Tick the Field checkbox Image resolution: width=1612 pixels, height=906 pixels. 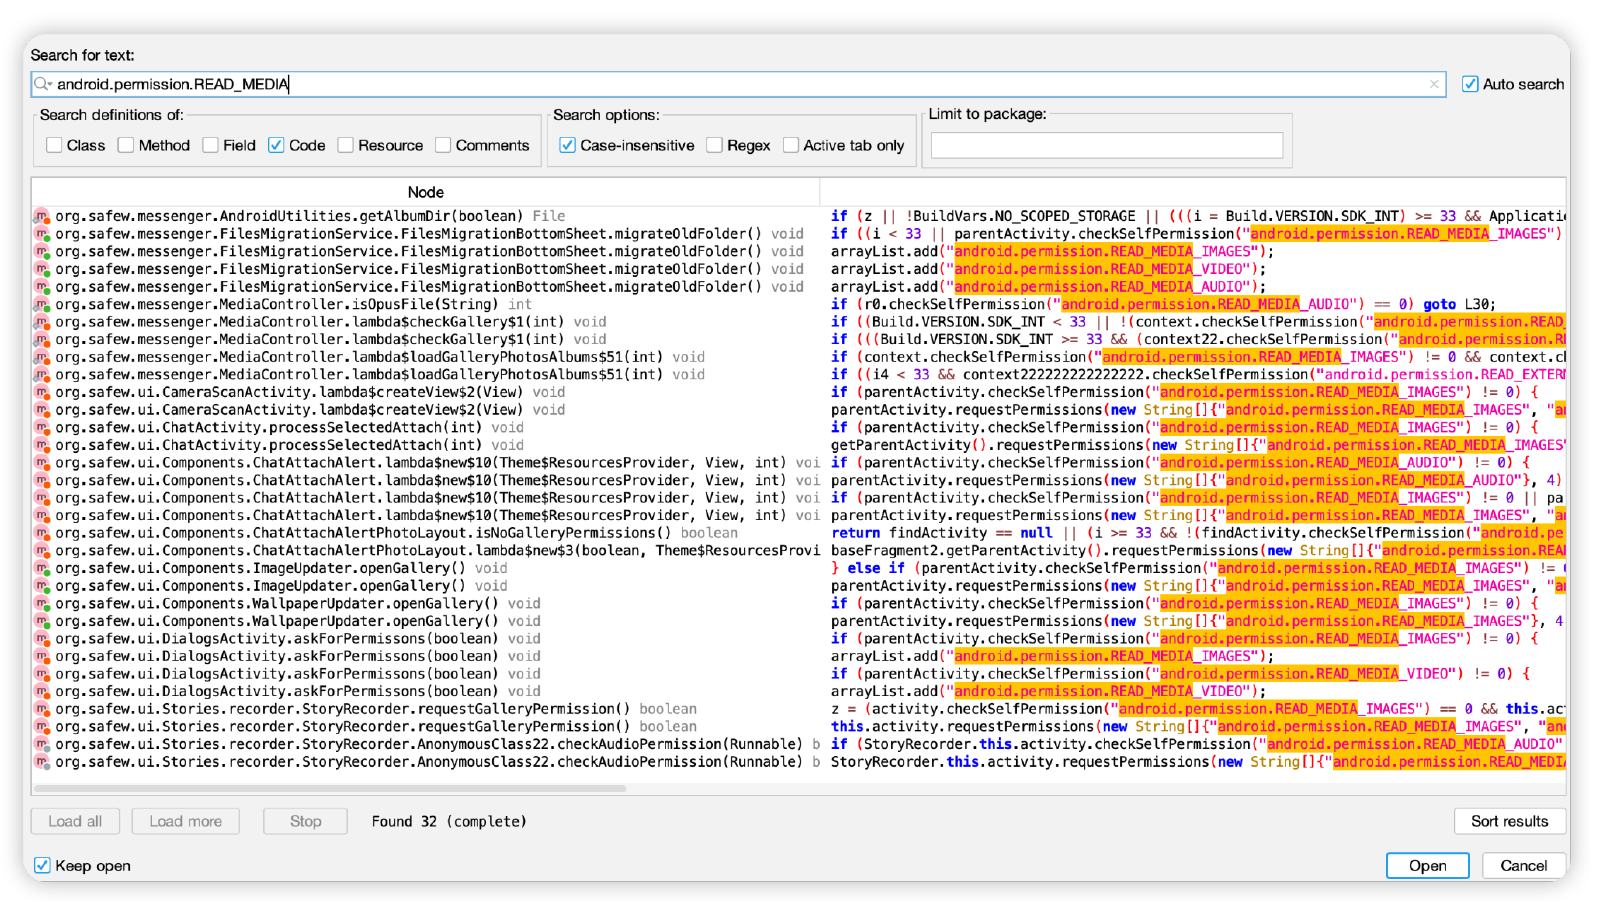[210, 145]
